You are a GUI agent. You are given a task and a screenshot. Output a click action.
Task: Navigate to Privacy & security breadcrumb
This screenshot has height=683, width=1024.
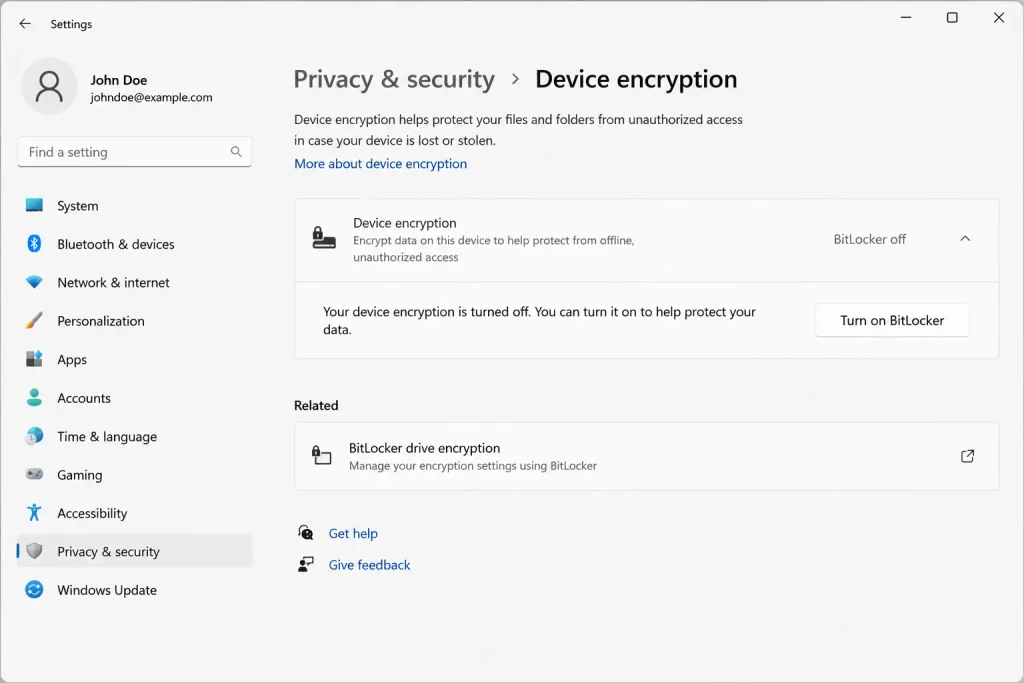tap(394, 80)
